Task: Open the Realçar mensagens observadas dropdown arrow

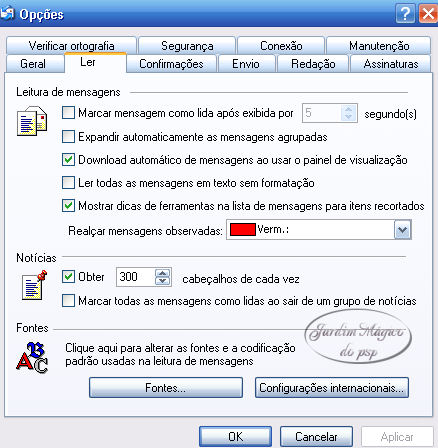Action: coord(402,230)
